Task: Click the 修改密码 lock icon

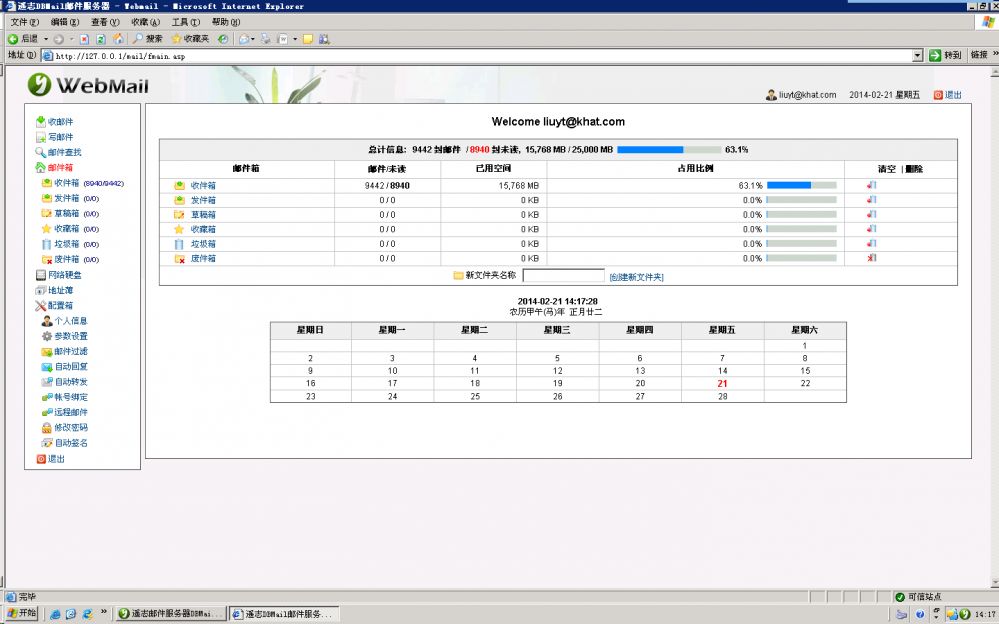Action: click(x=47, y=428)
